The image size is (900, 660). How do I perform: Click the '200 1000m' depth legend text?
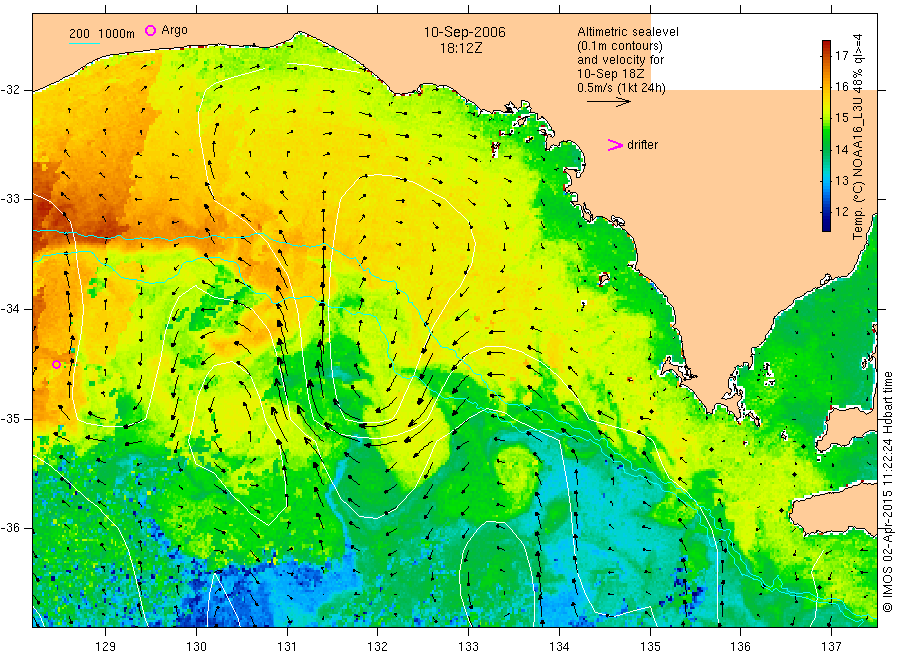click(x=102, y=34)
